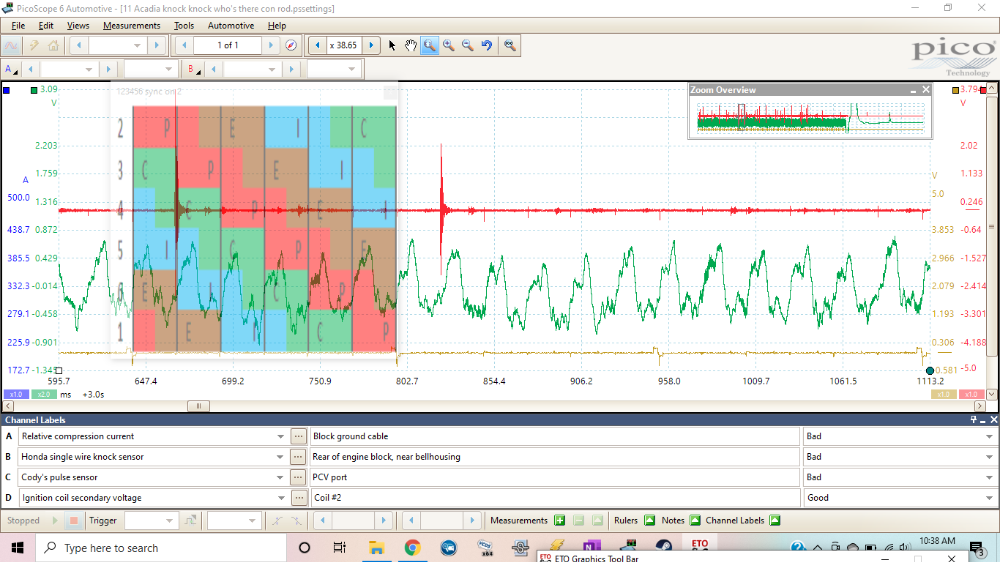Click ellipsis button for channel C label
Screen dimensions: 1000x562
point(298,477)
